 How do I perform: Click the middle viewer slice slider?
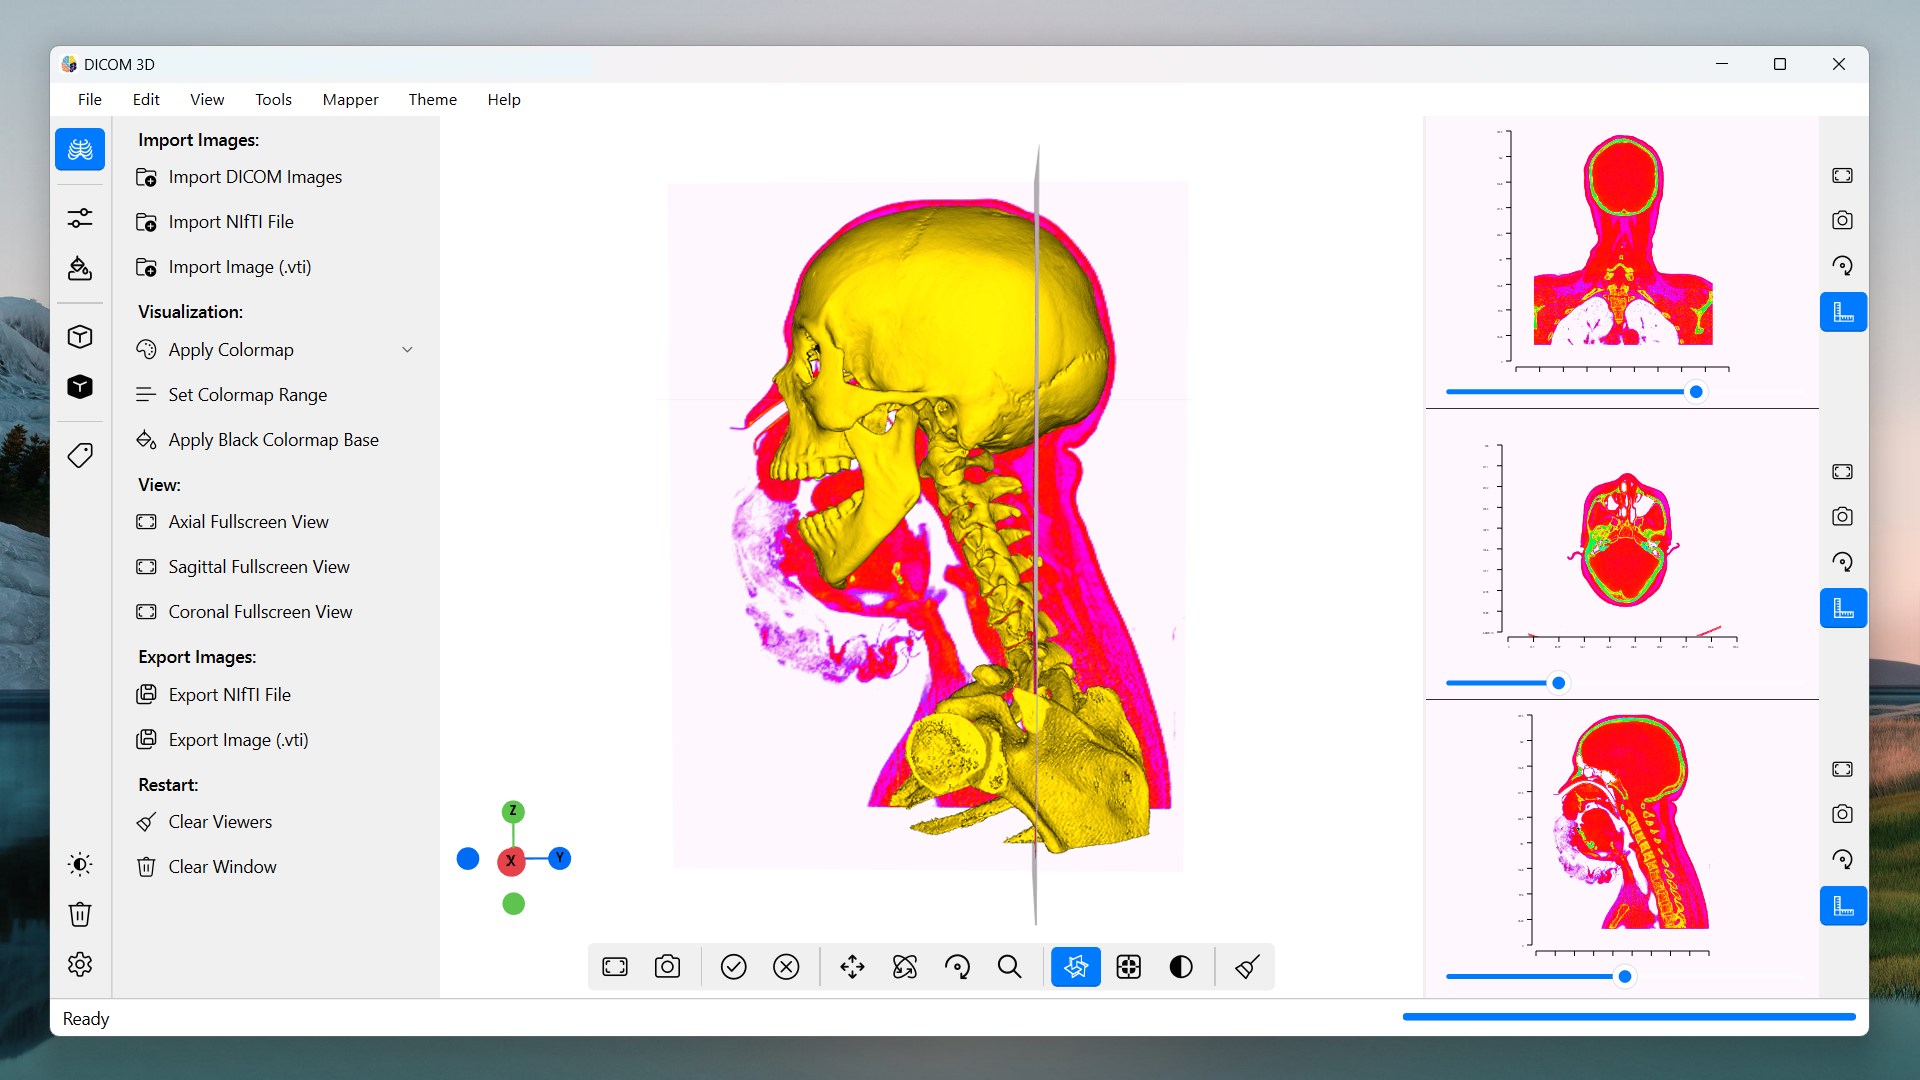(x=1558, y=683)
